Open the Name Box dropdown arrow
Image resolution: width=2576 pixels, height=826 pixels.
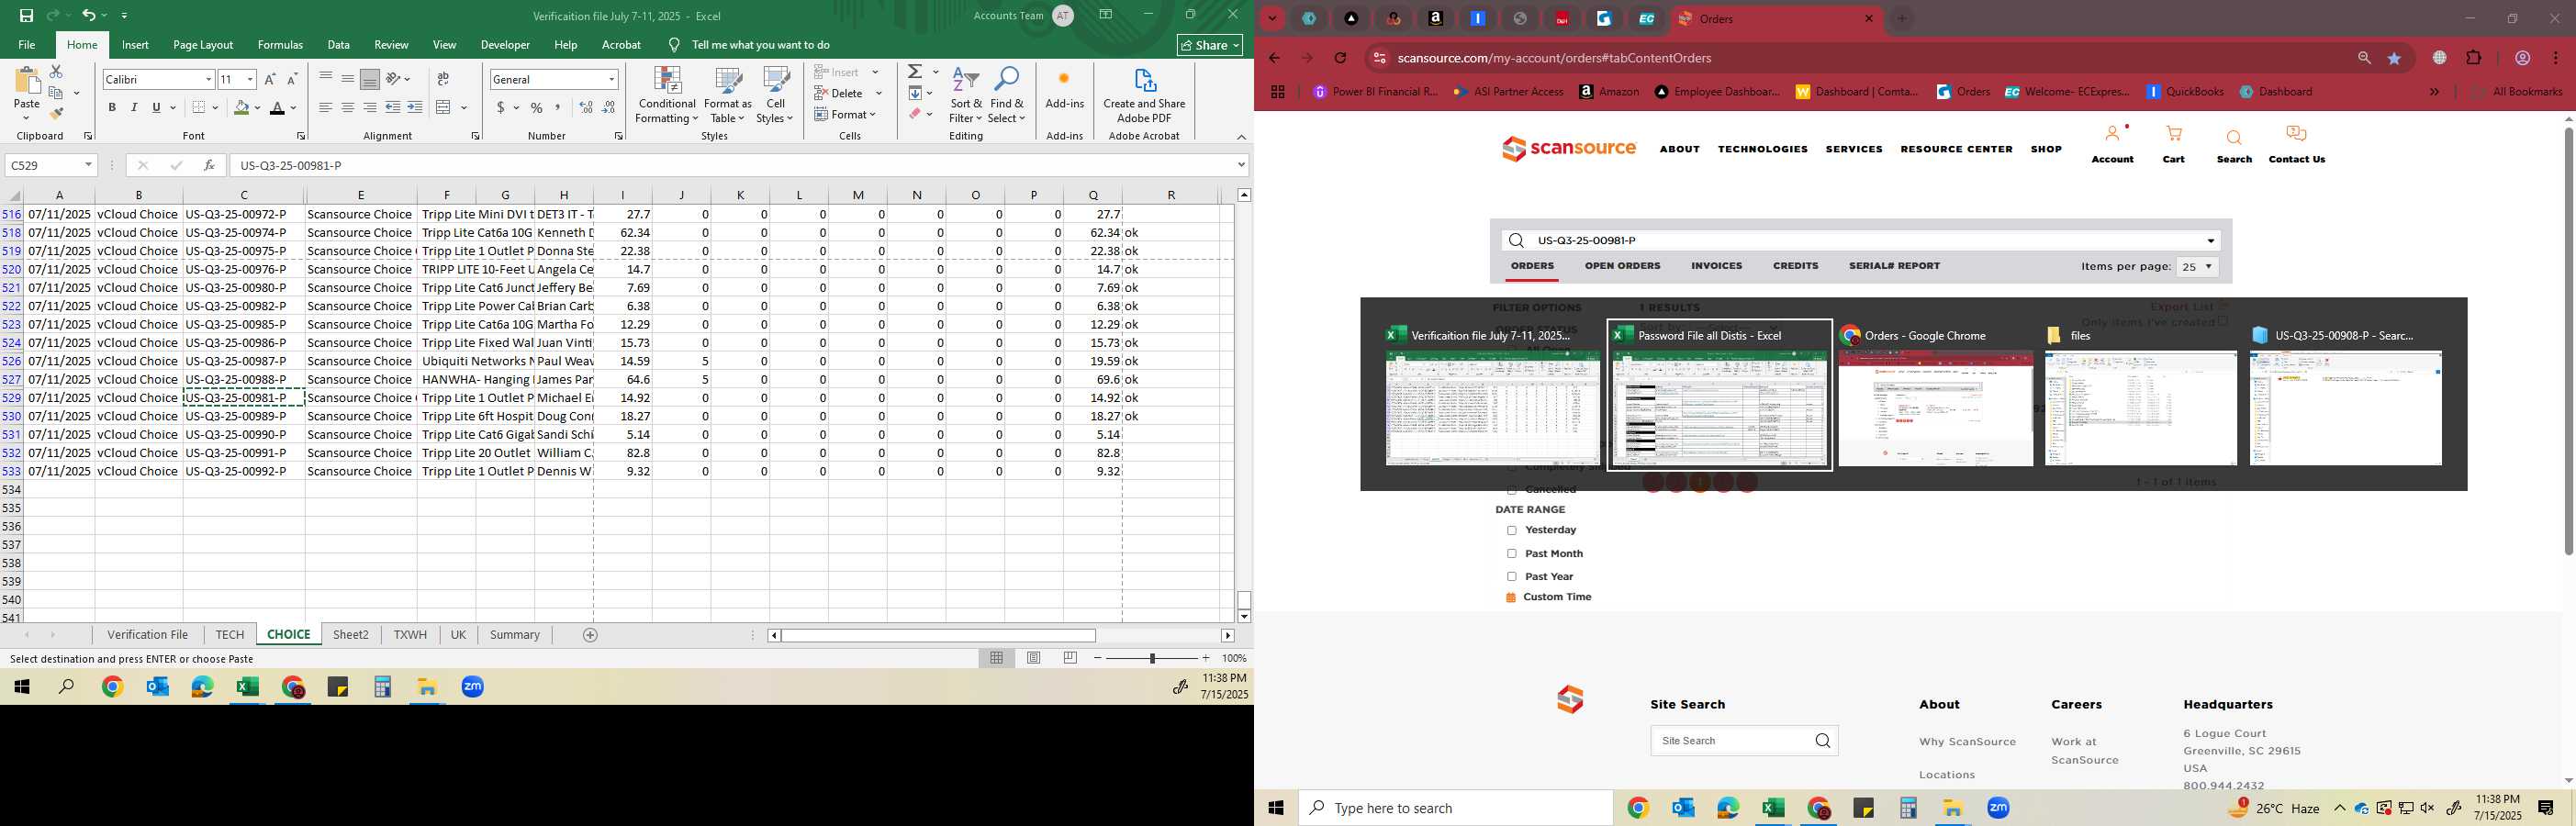pyautogui.click(x=88, y=165)
